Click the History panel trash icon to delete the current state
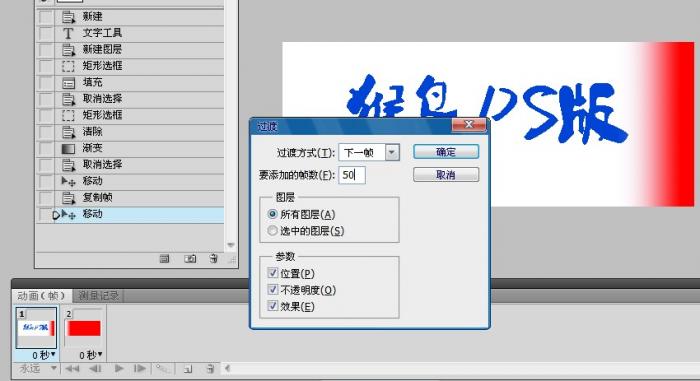The image size is (700, 381). click(x=214, y=259)
